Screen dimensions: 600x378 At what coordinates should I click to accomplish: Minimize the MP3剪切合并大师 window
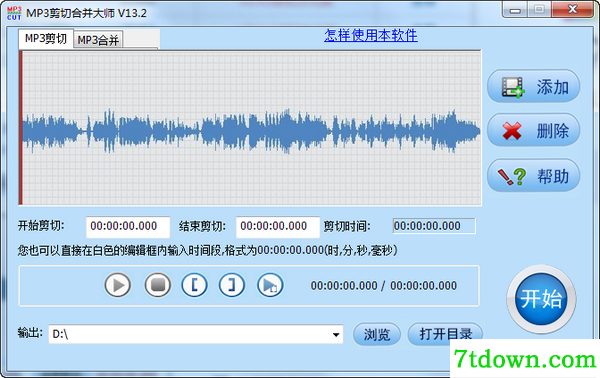(x=515, y=10)
